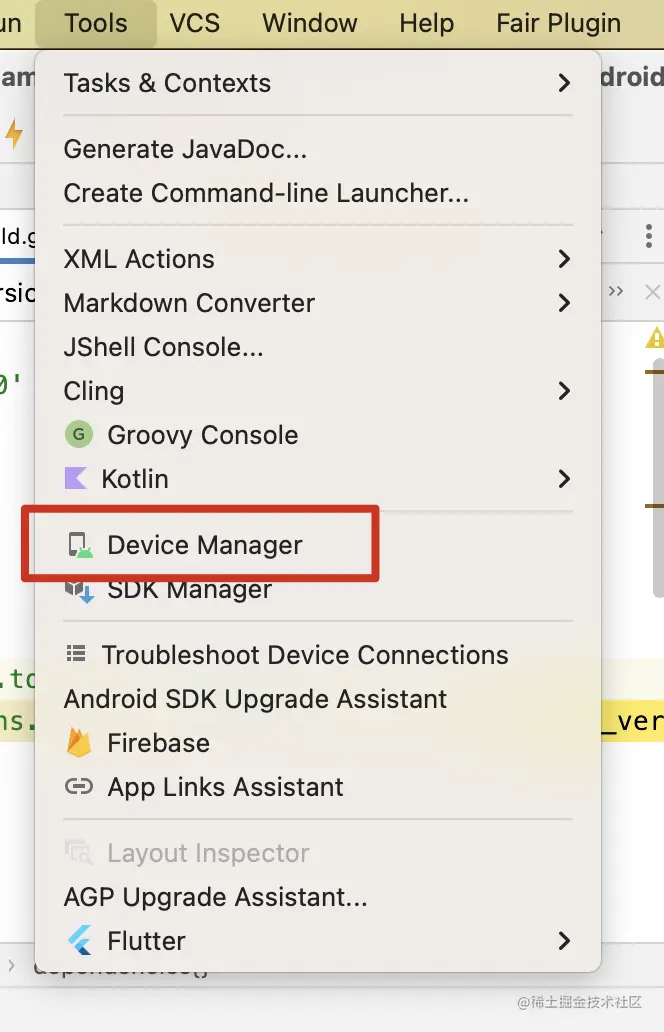This screenshot has width=664, height=1032.
Task: Click the Kotlin logo icon
Action: pos(76,479)
